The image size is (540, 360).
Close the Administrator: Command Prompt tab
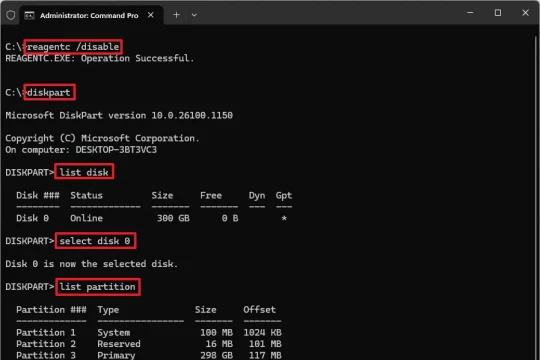click(x=150, y=15)
